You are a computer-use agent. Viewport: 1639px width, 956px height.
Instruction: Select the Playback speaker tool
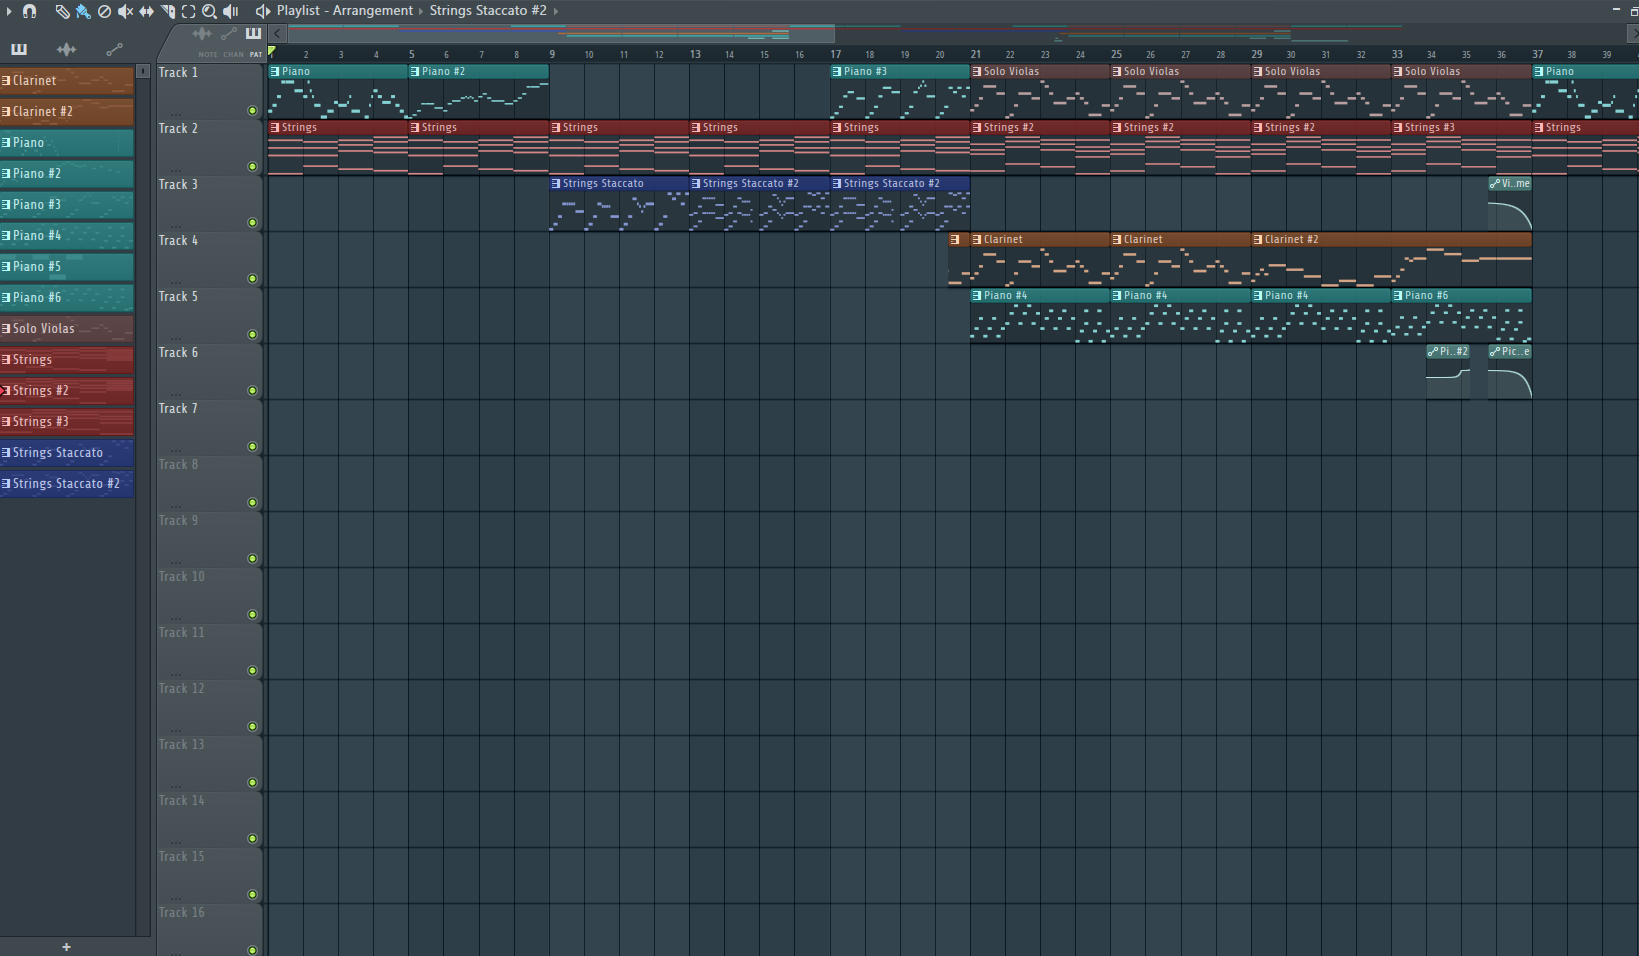[x=230, y=11]
